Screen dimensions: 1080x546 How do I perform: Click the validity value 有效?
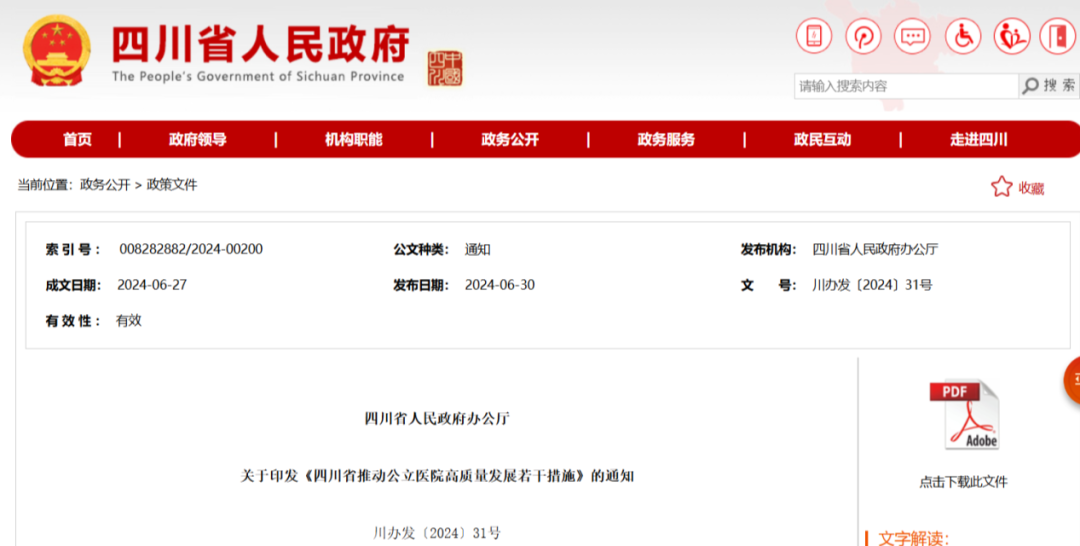click(129, 320)
